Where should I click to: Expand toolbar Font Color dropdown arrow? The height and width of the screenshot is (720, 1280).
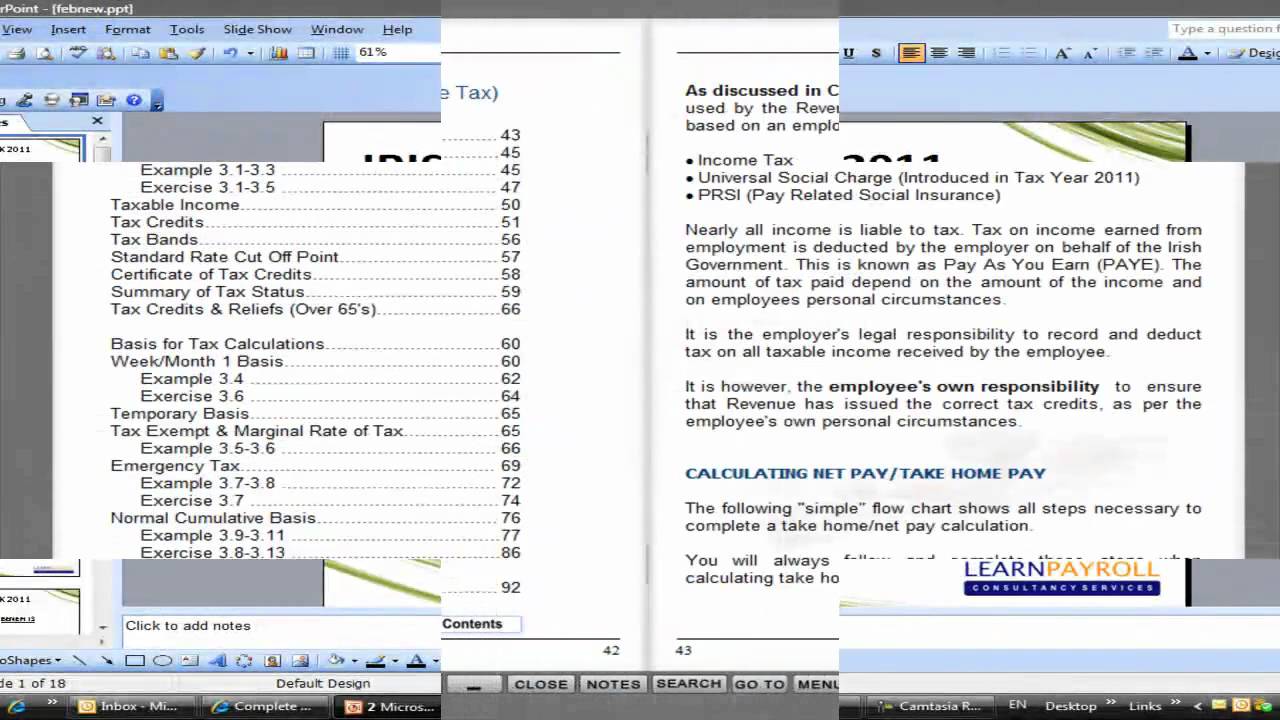click(1208, 53)
